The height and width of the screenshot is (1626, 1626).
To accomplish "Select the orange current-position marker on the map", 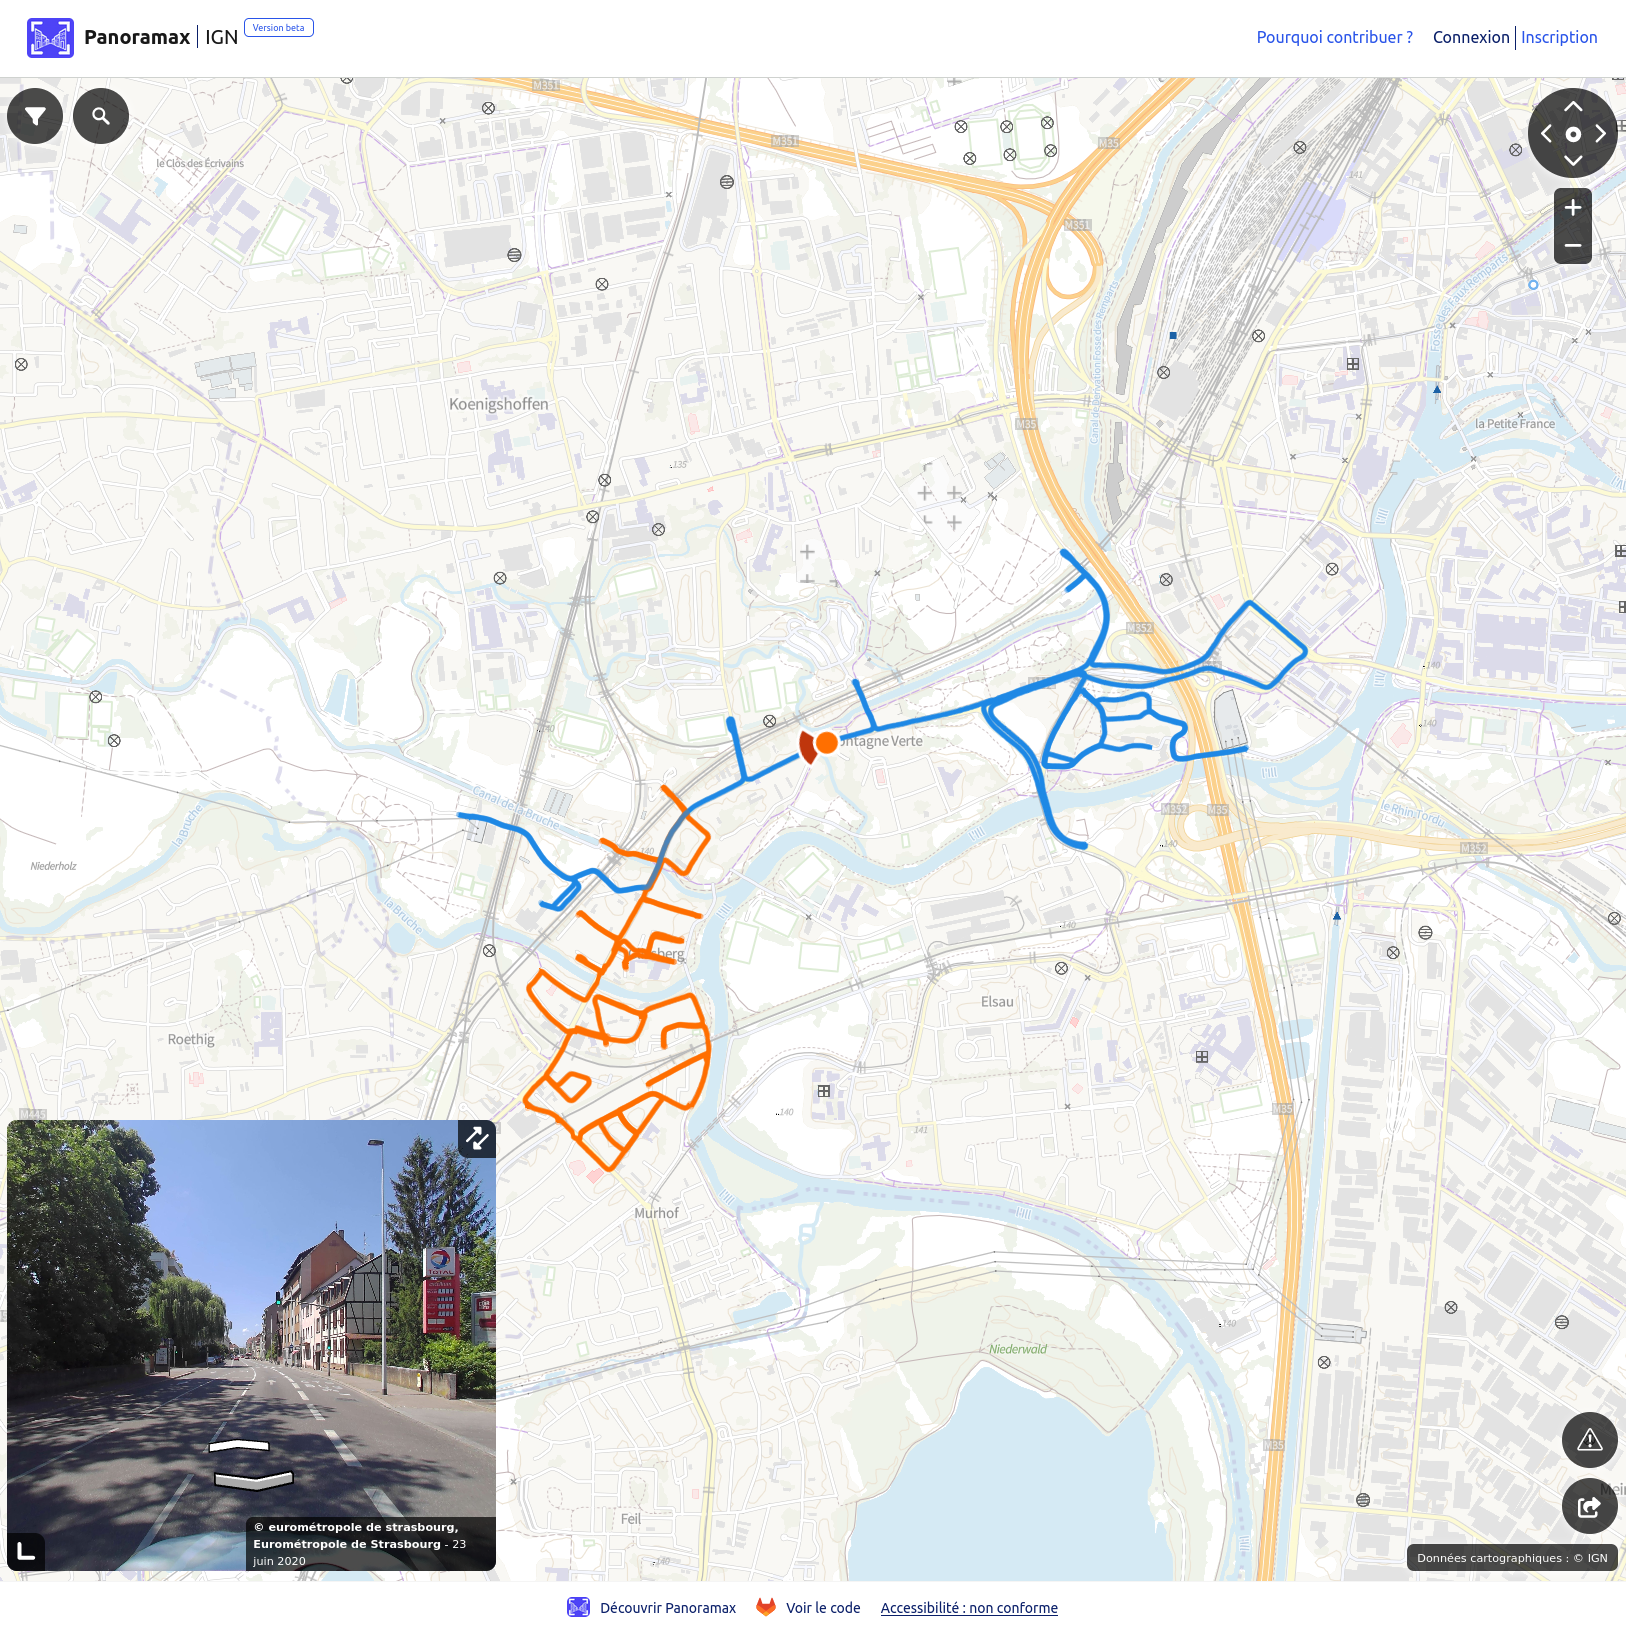I will pos(826,743).
